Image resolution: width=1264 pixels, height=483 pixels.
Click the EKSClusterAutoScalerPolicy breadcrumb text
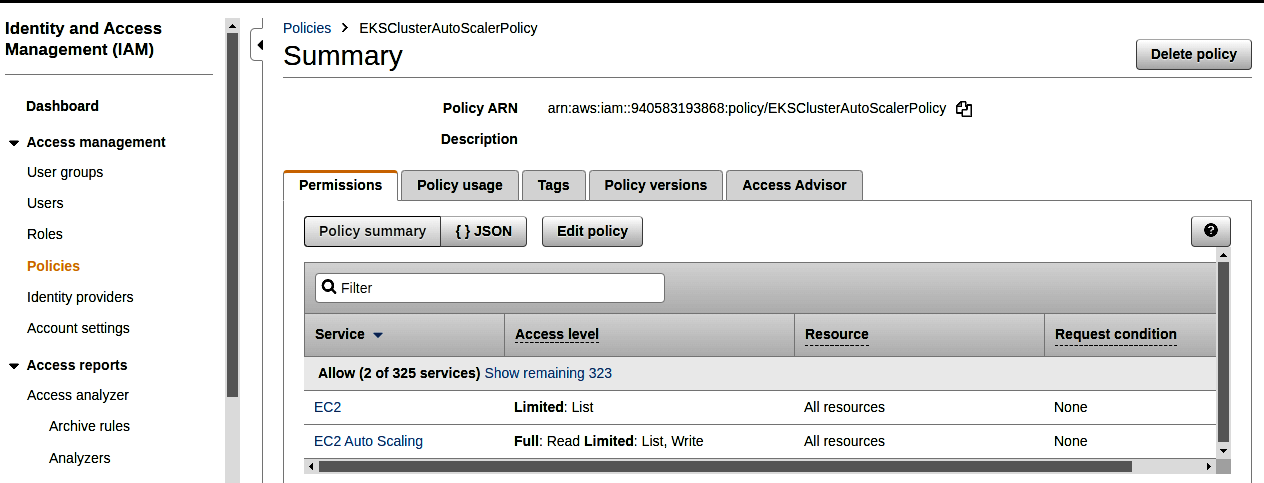coord(448,28)
